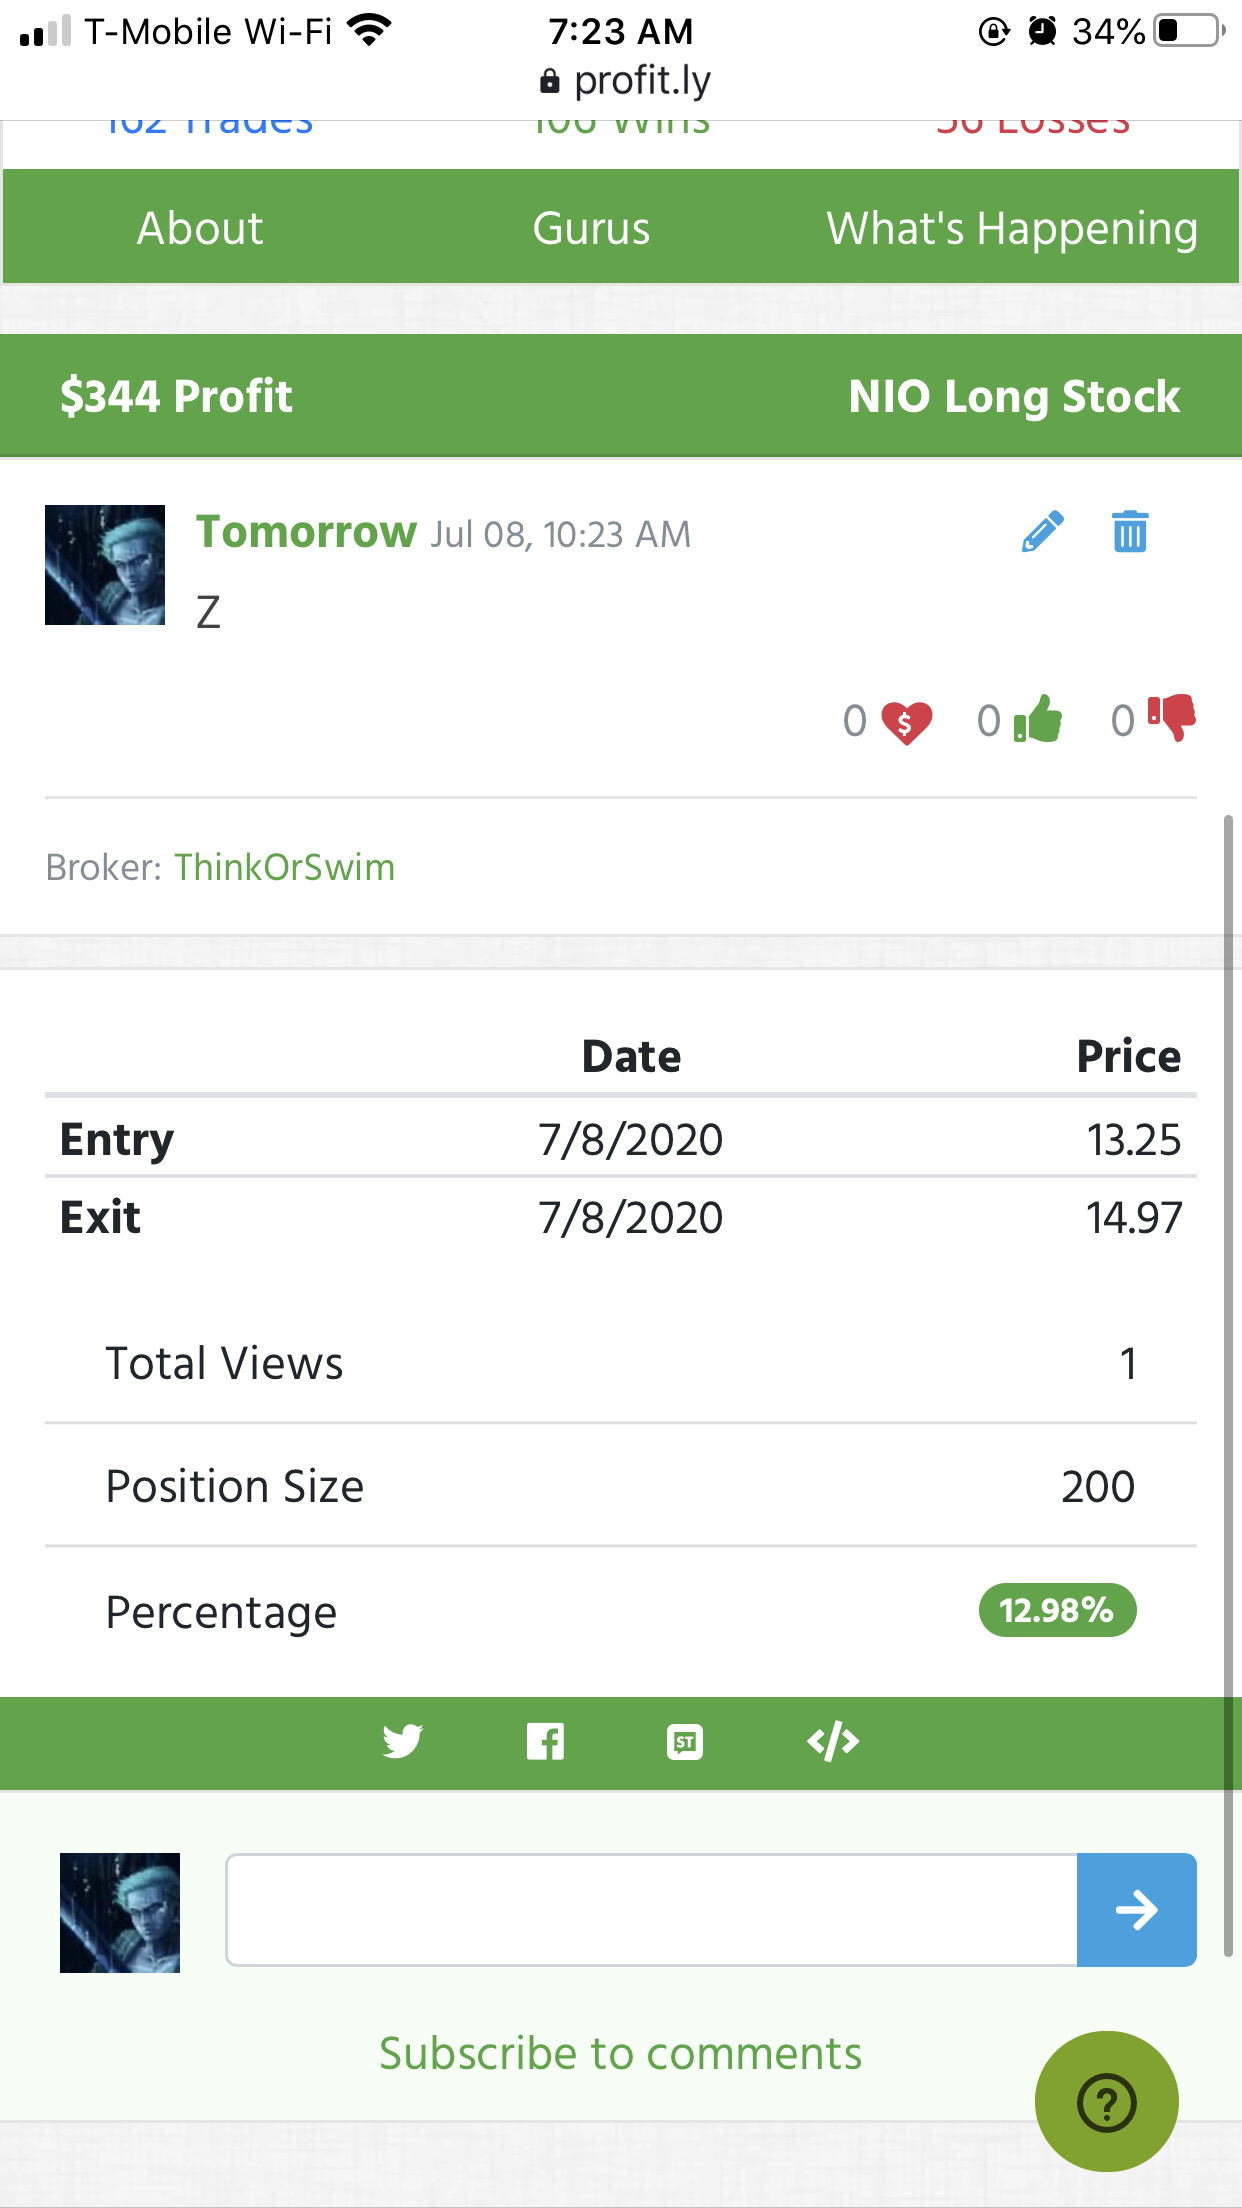Open the embed code icon
Image resolution: width=1242 pixels, height=2208 pixels.
(x=833, y=1742)
